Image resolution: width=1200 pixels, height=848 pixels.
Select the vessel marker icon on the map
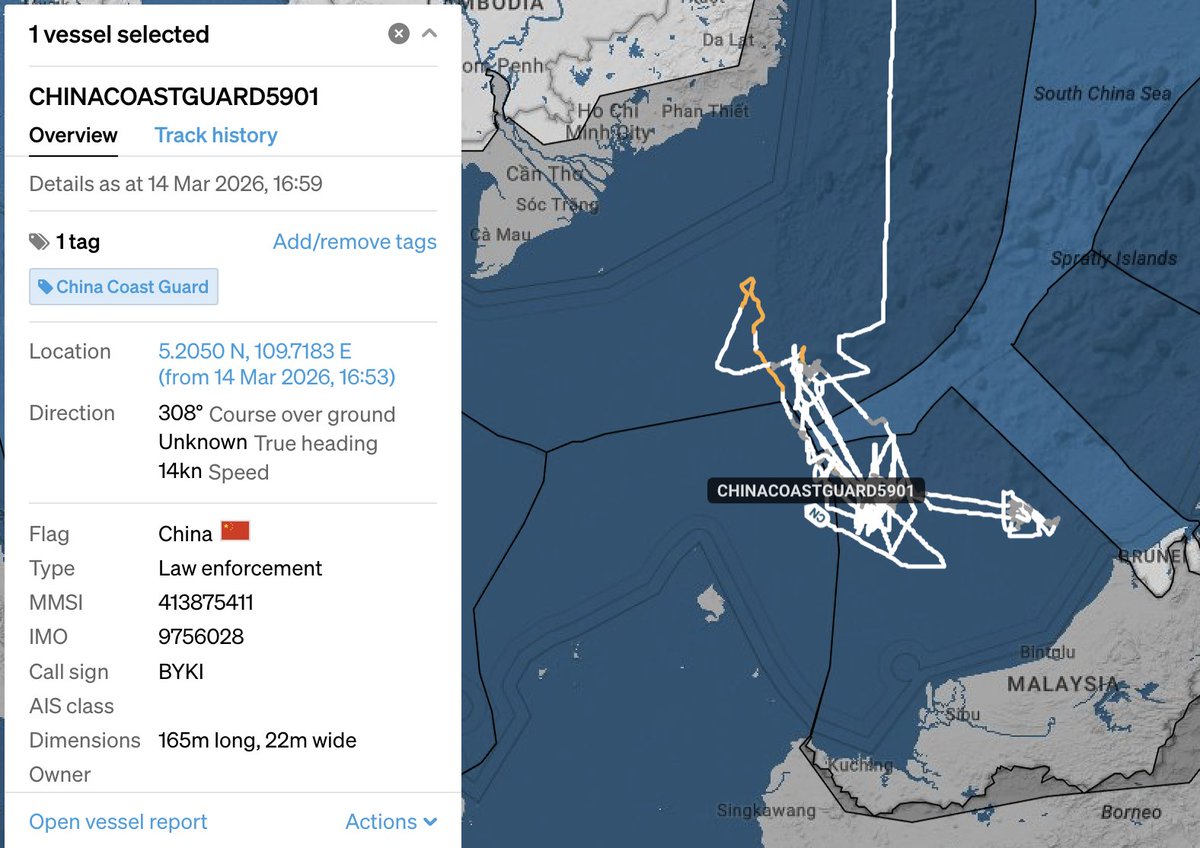click(816, 516)
